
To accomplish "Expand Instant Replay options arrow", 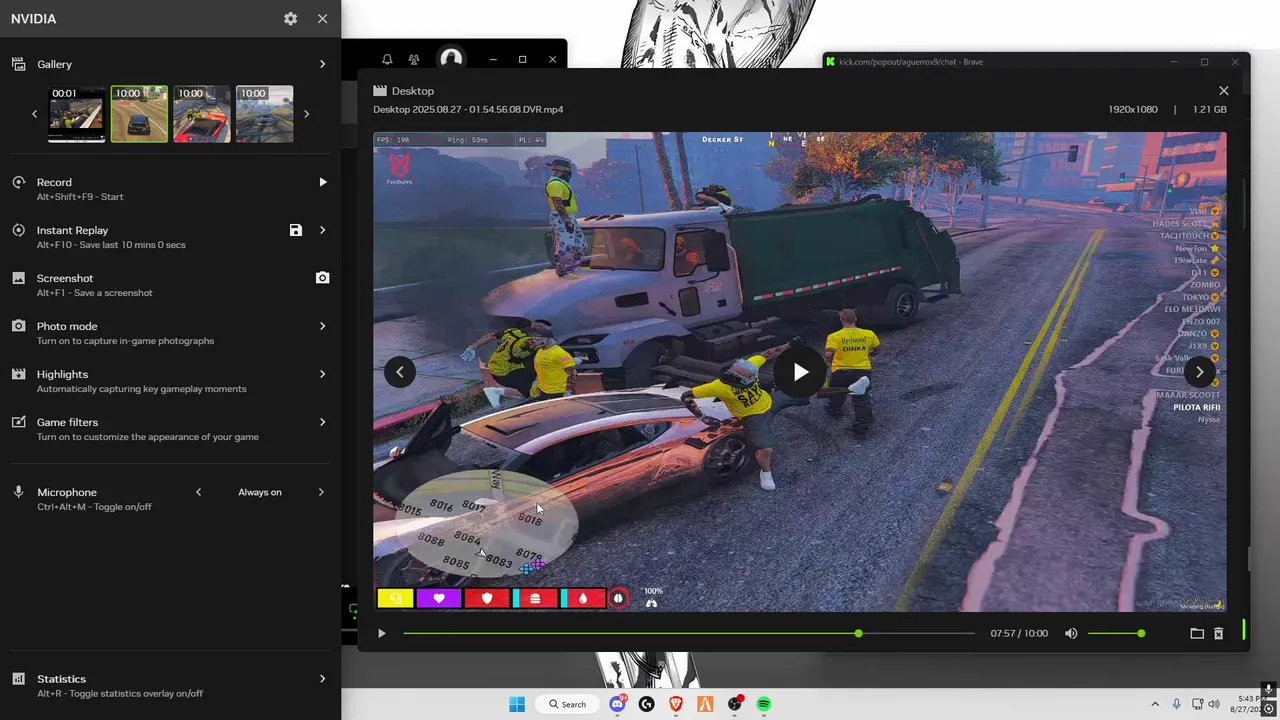I will coord(322,230).
